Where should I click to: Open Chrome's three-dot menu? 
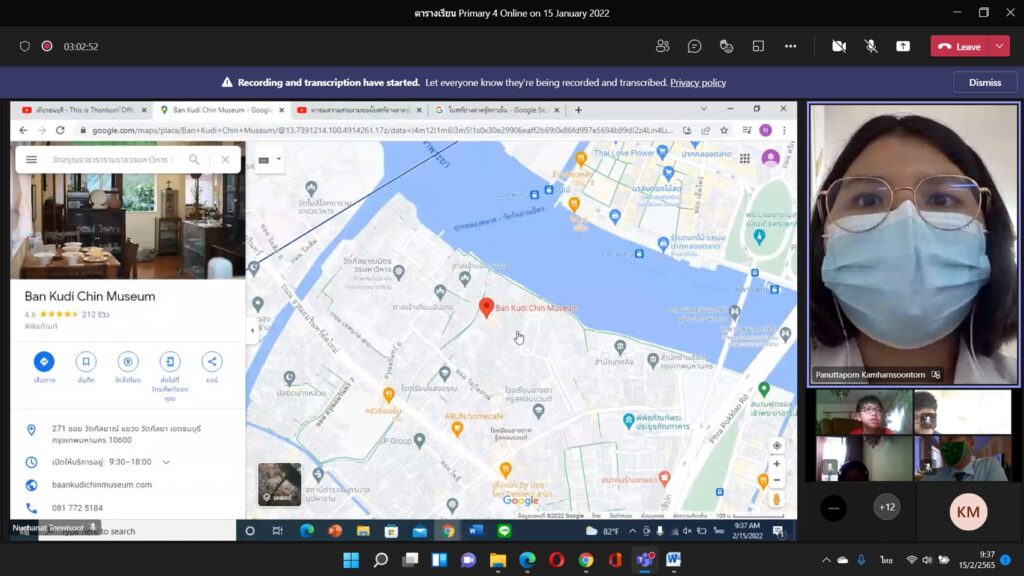(x=784, y=130)
